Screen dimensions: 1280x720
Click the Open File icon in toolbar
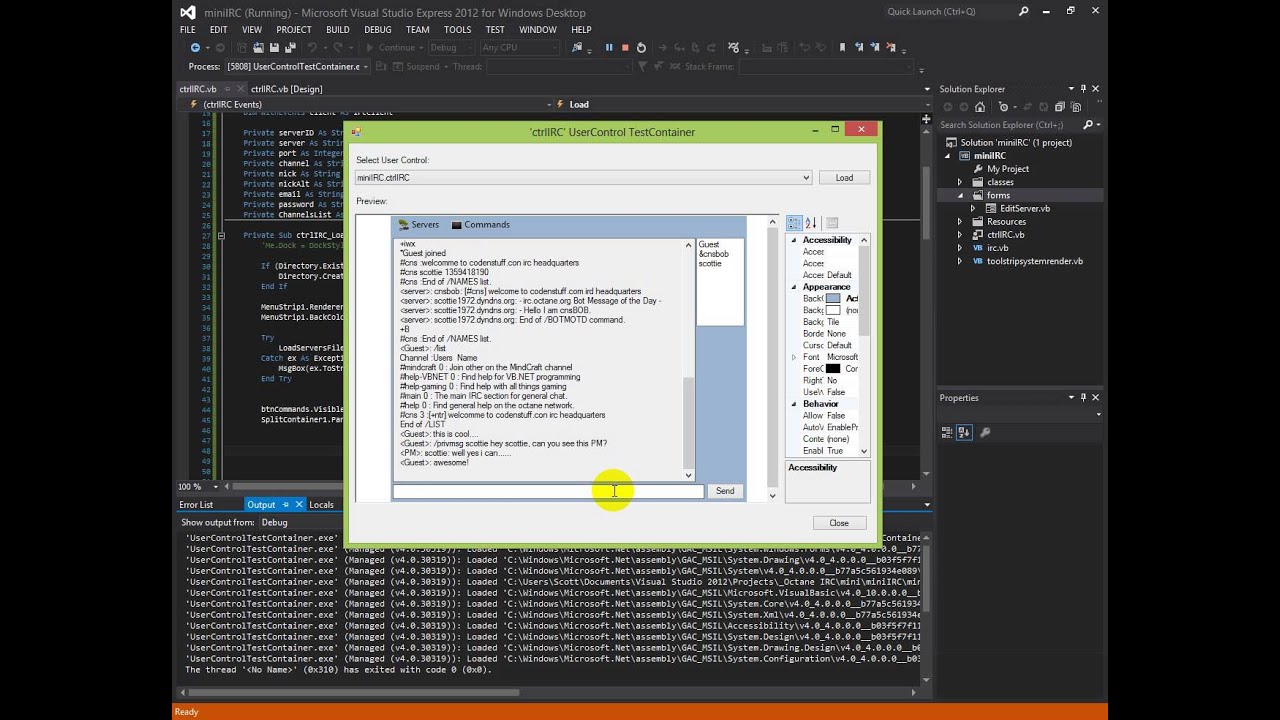[x=258, y=47]
